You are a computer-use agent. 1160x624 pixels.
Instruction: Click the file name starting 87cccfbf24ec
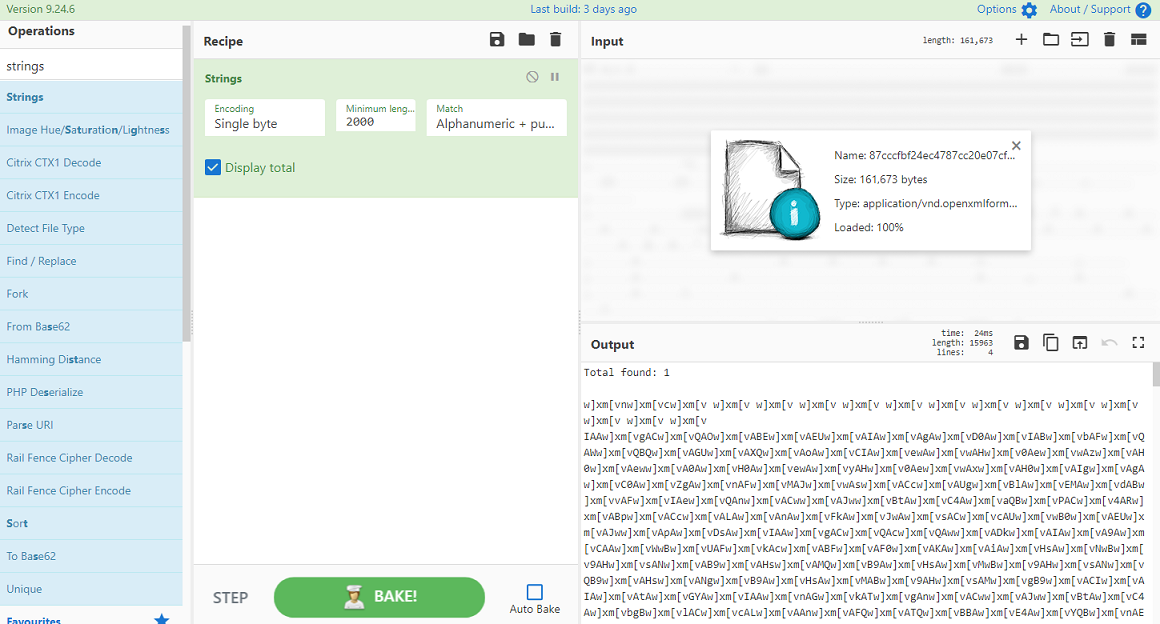pos(925,155)
